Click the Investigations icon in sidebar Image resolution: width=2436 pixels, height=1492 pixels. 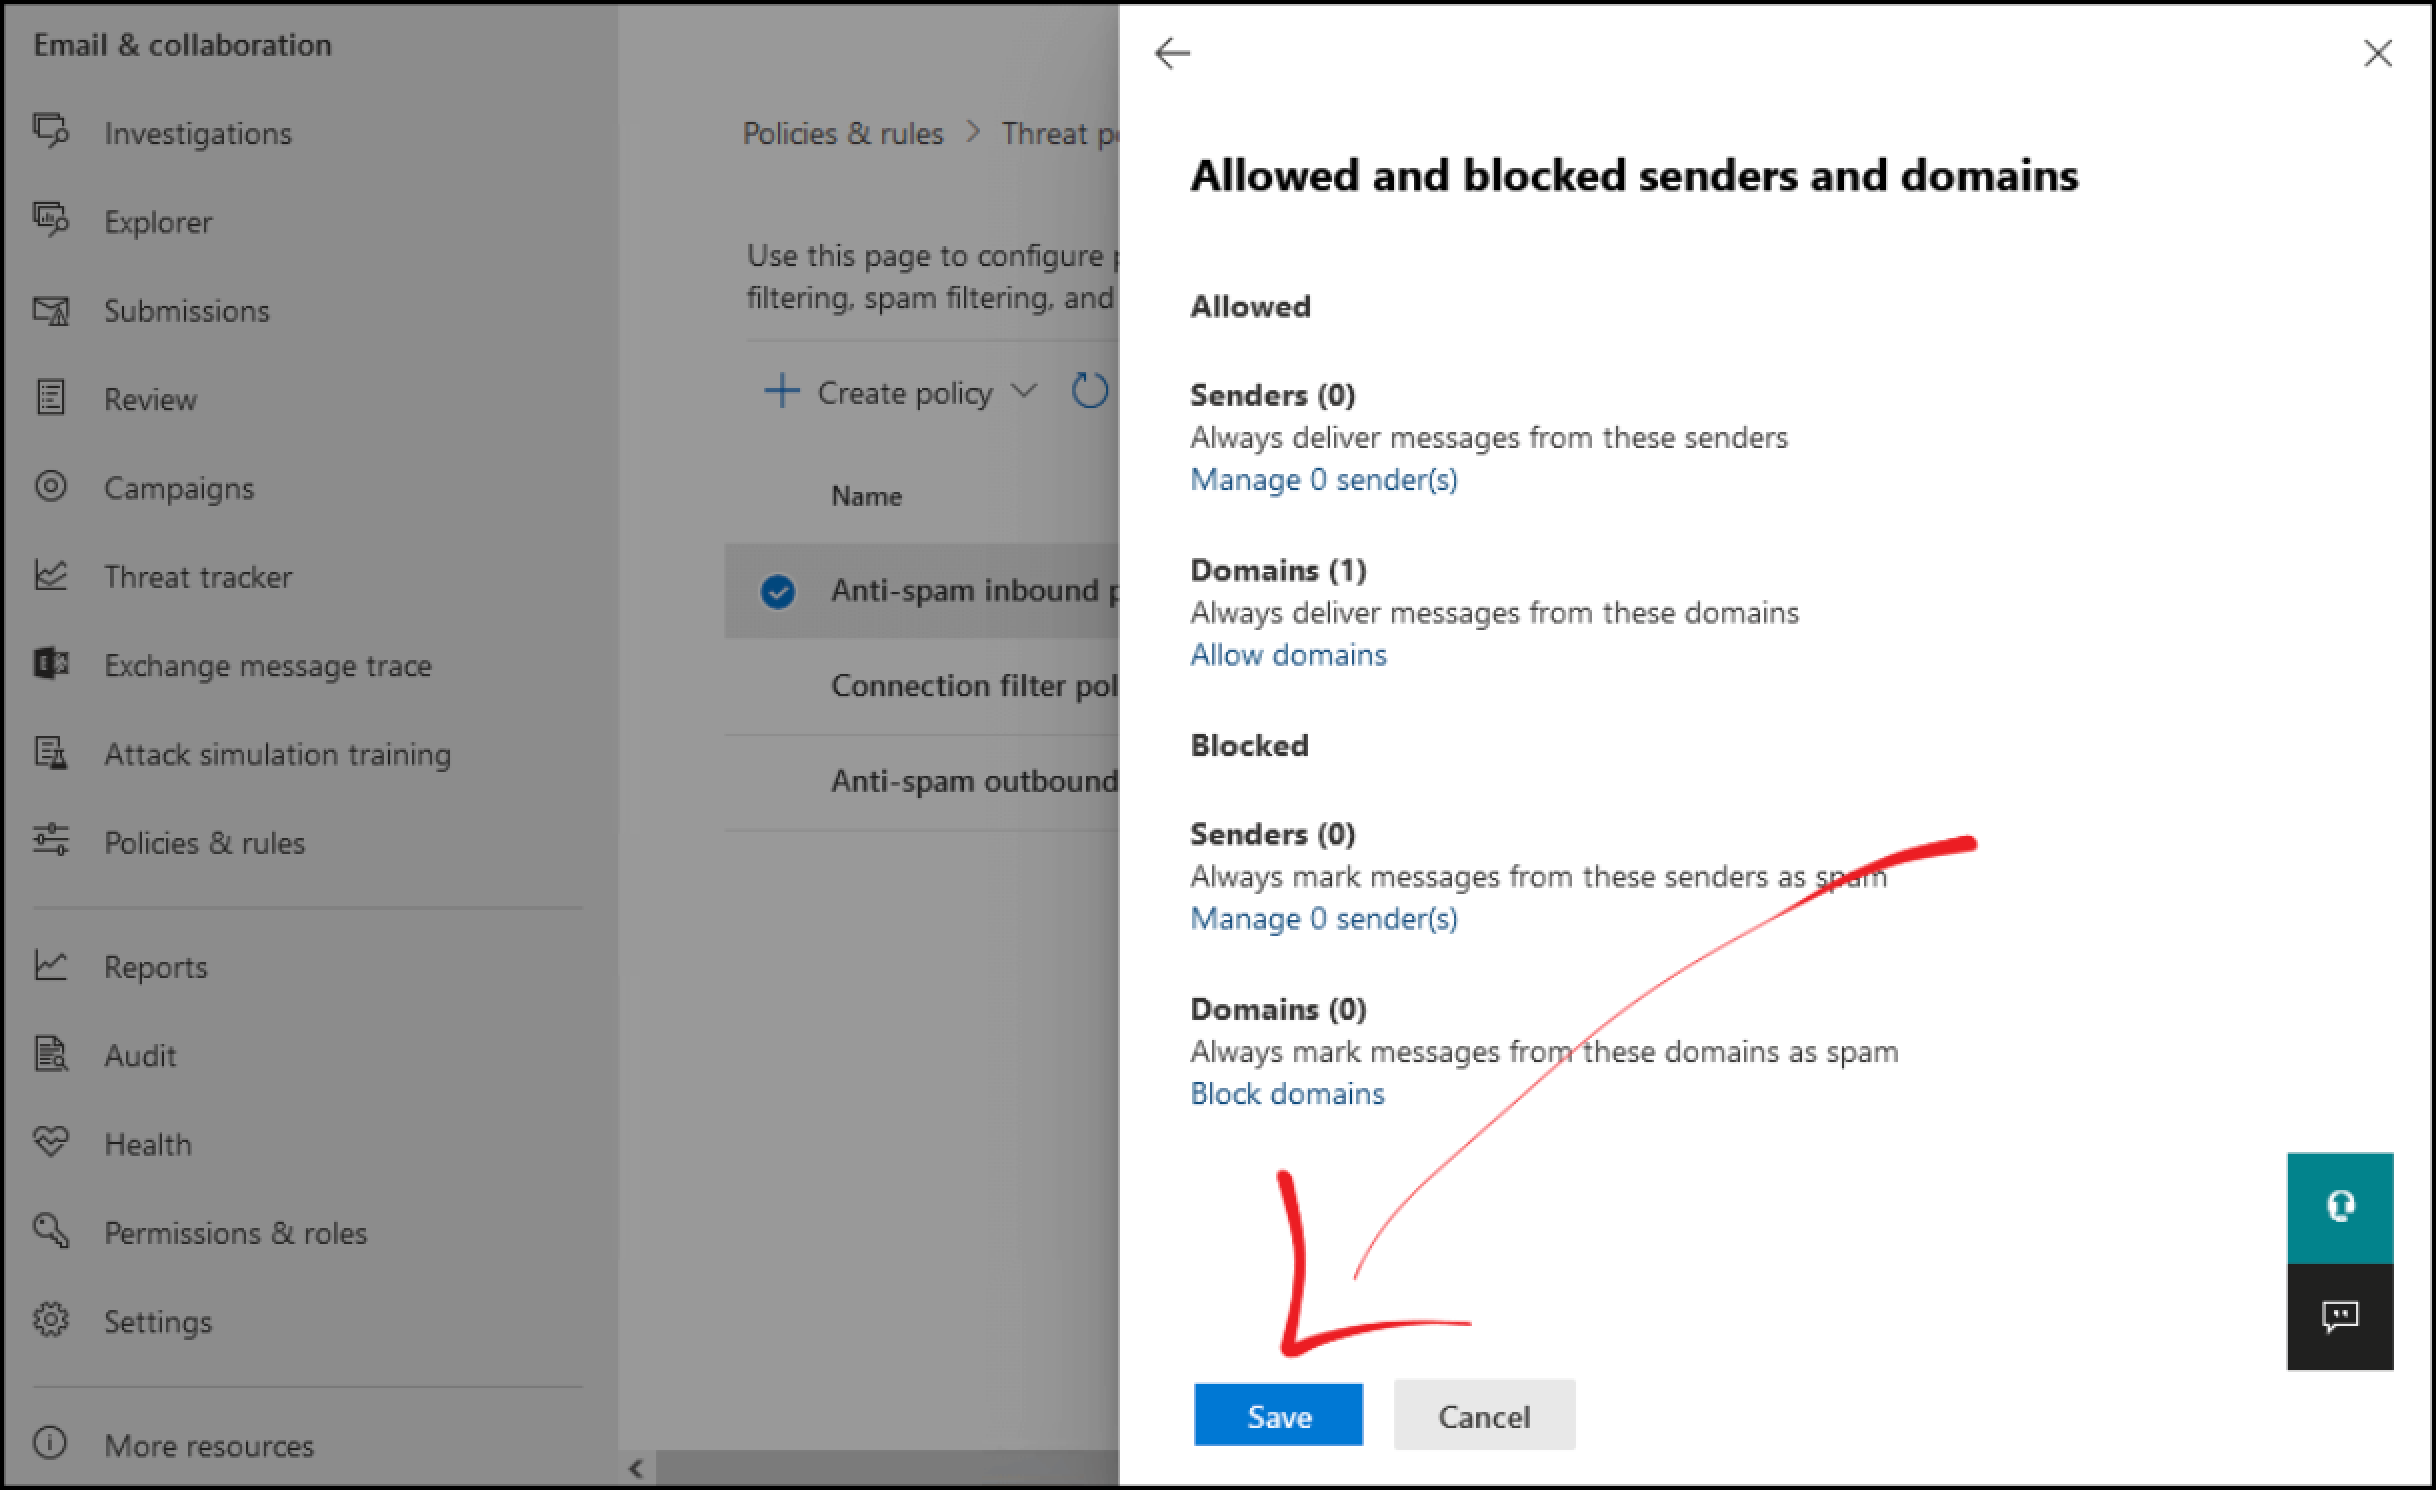[x=51, y=131]
